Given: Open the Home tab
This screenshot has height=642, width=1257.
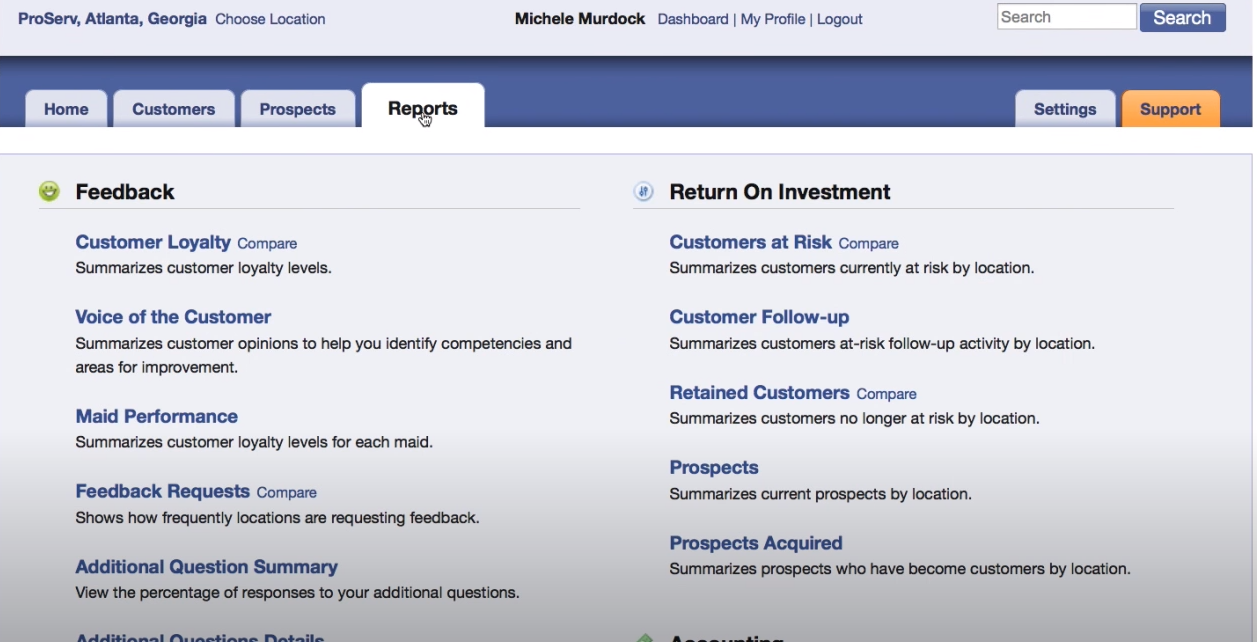Looking at the screenshot, I should pyautogui.click(x=66, y=109).
